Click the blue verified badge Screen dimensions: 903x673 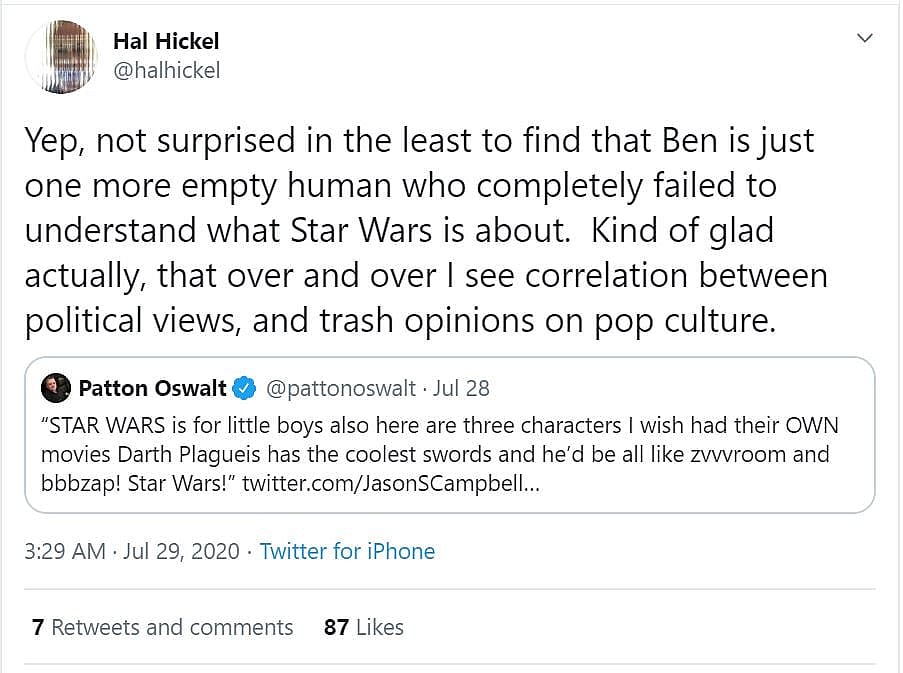[x=245, y=388]
